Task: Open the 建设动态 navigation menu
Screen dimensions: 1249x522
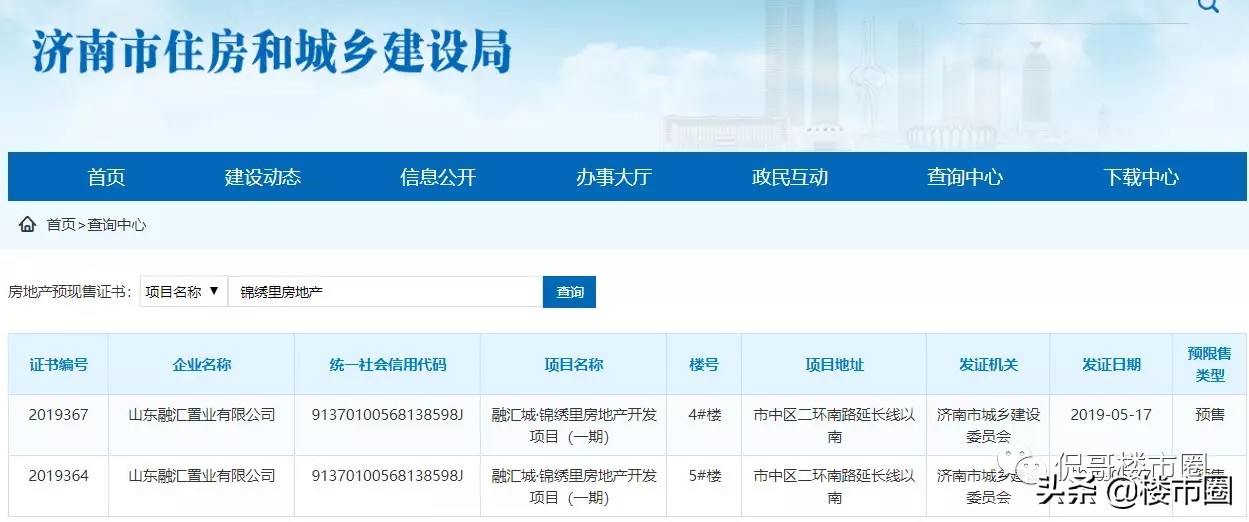Action: click(263, 177)
